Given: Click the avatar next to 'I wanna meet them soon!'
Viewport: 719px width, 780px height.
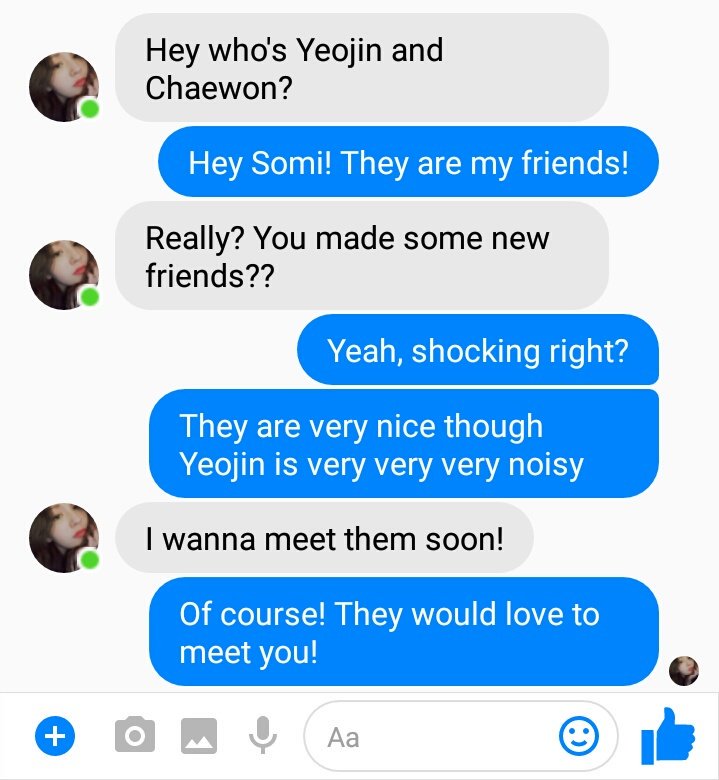Looking at the screenshot, I should [64, 538].
